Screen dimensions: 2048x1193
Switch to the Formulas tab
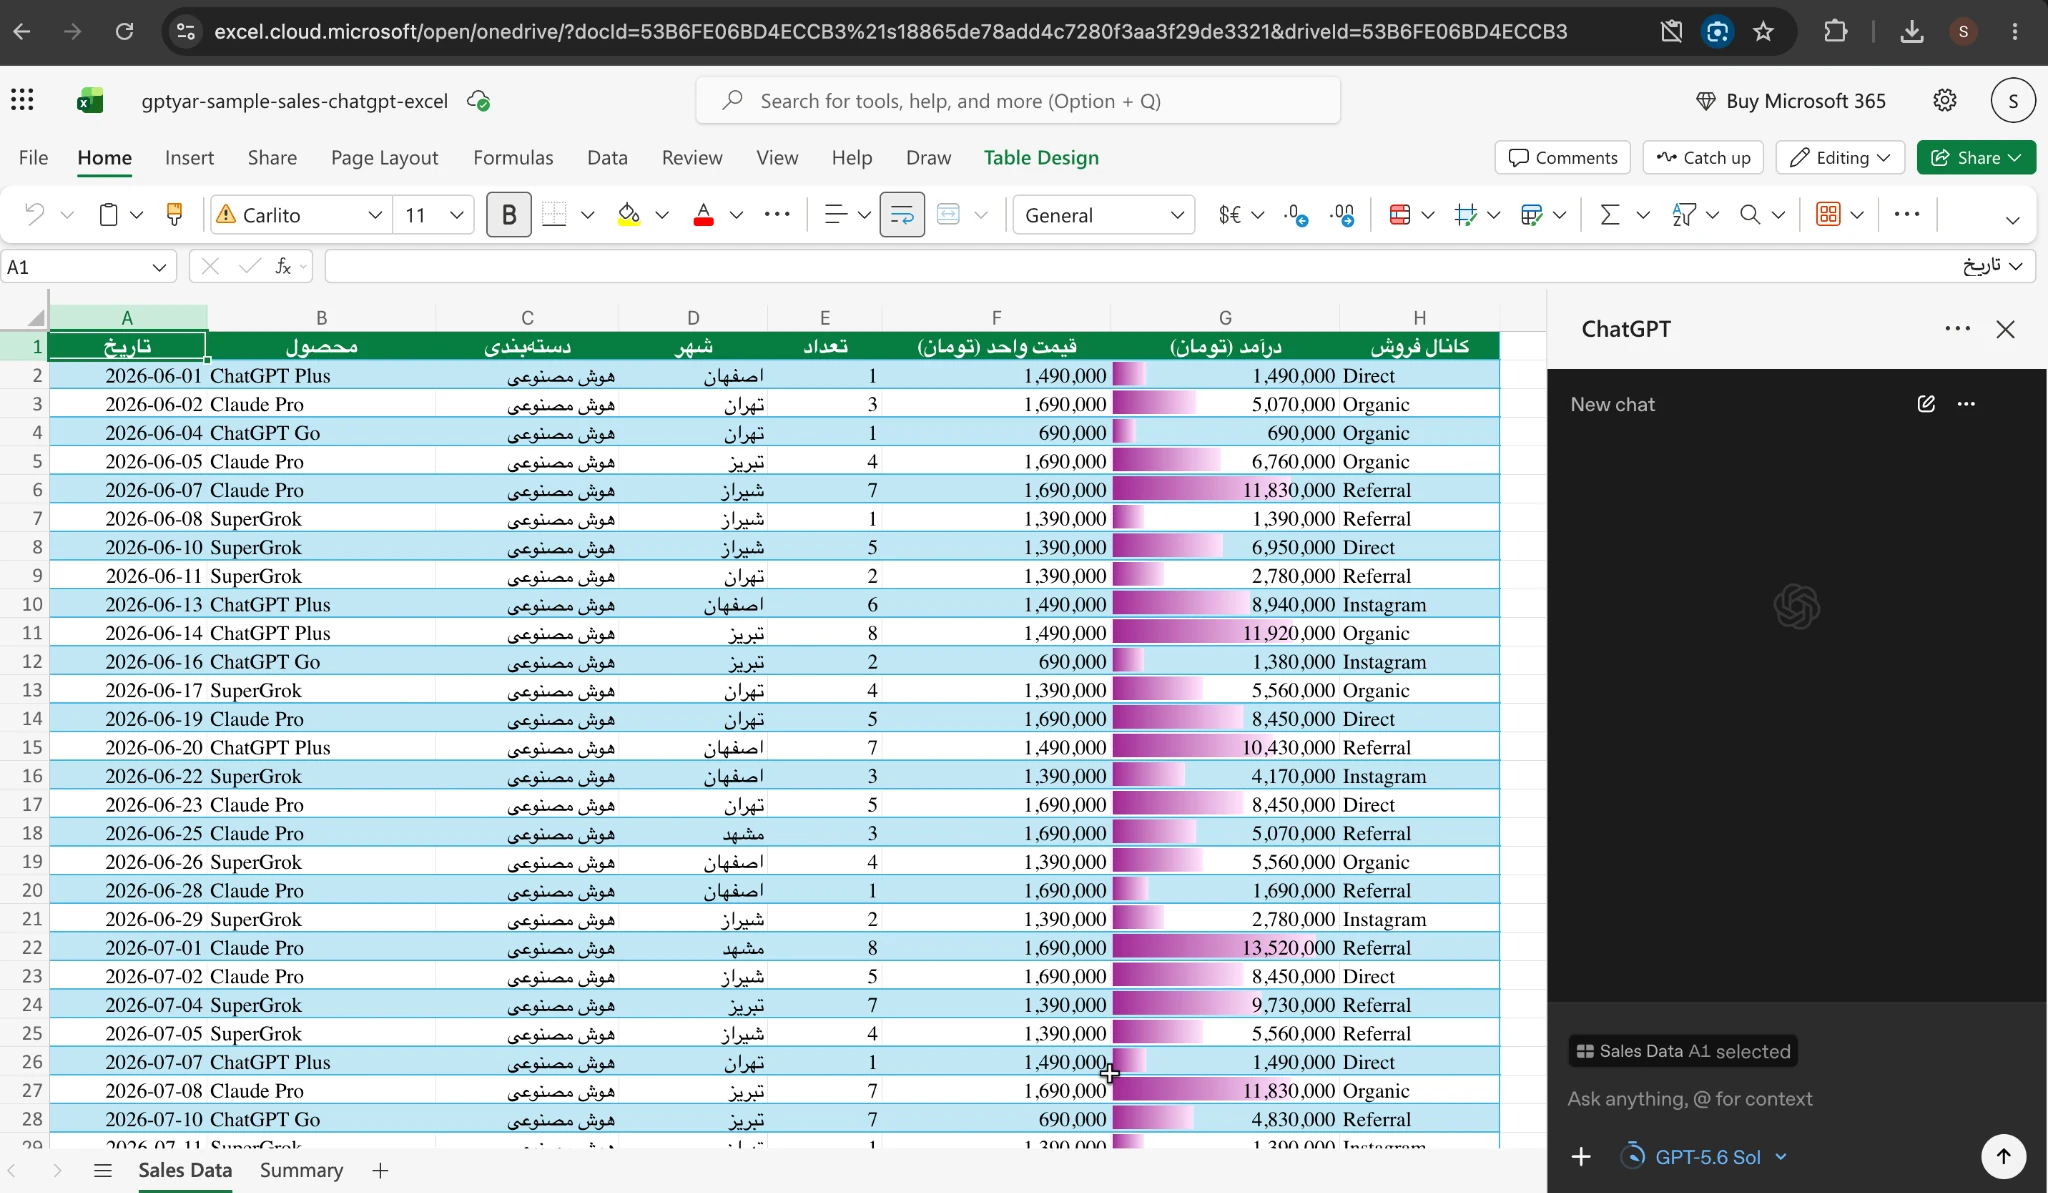(x=513, y=157)
